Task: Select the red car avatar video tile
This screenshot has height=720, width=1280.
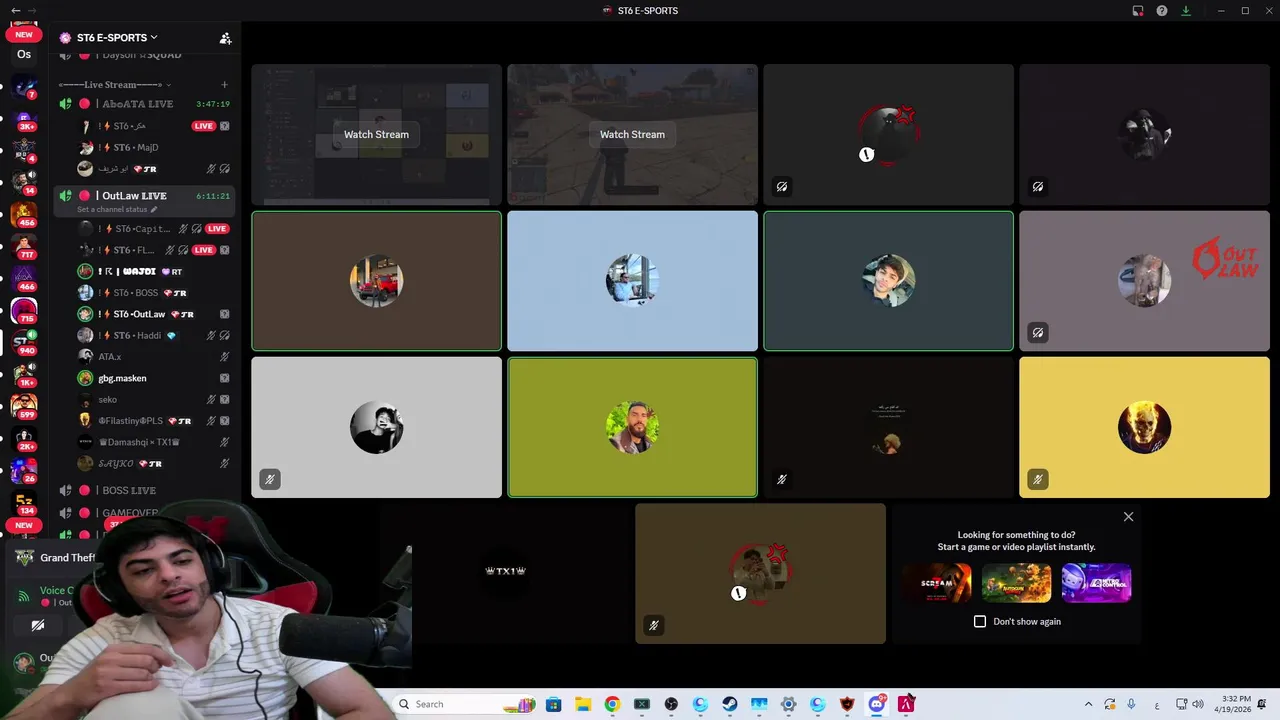Action: coord(376,281)
